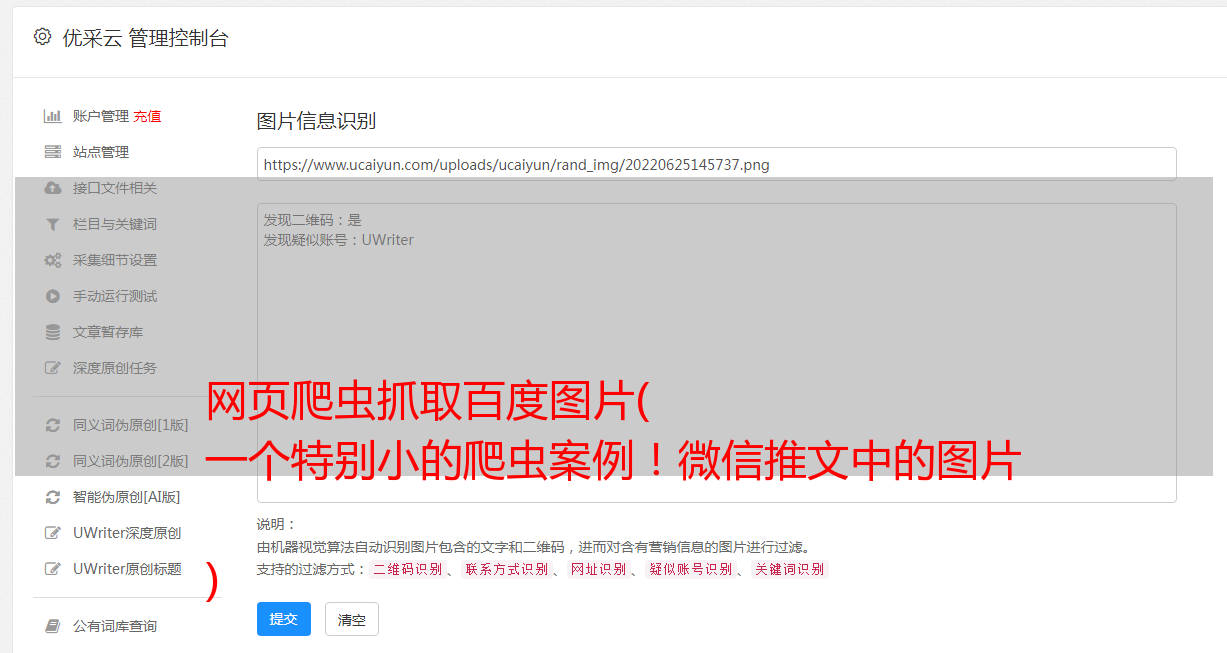Click the 关键词识别 tag
The height and width of the screenshot is (653, 1227).
coord(790,569)
